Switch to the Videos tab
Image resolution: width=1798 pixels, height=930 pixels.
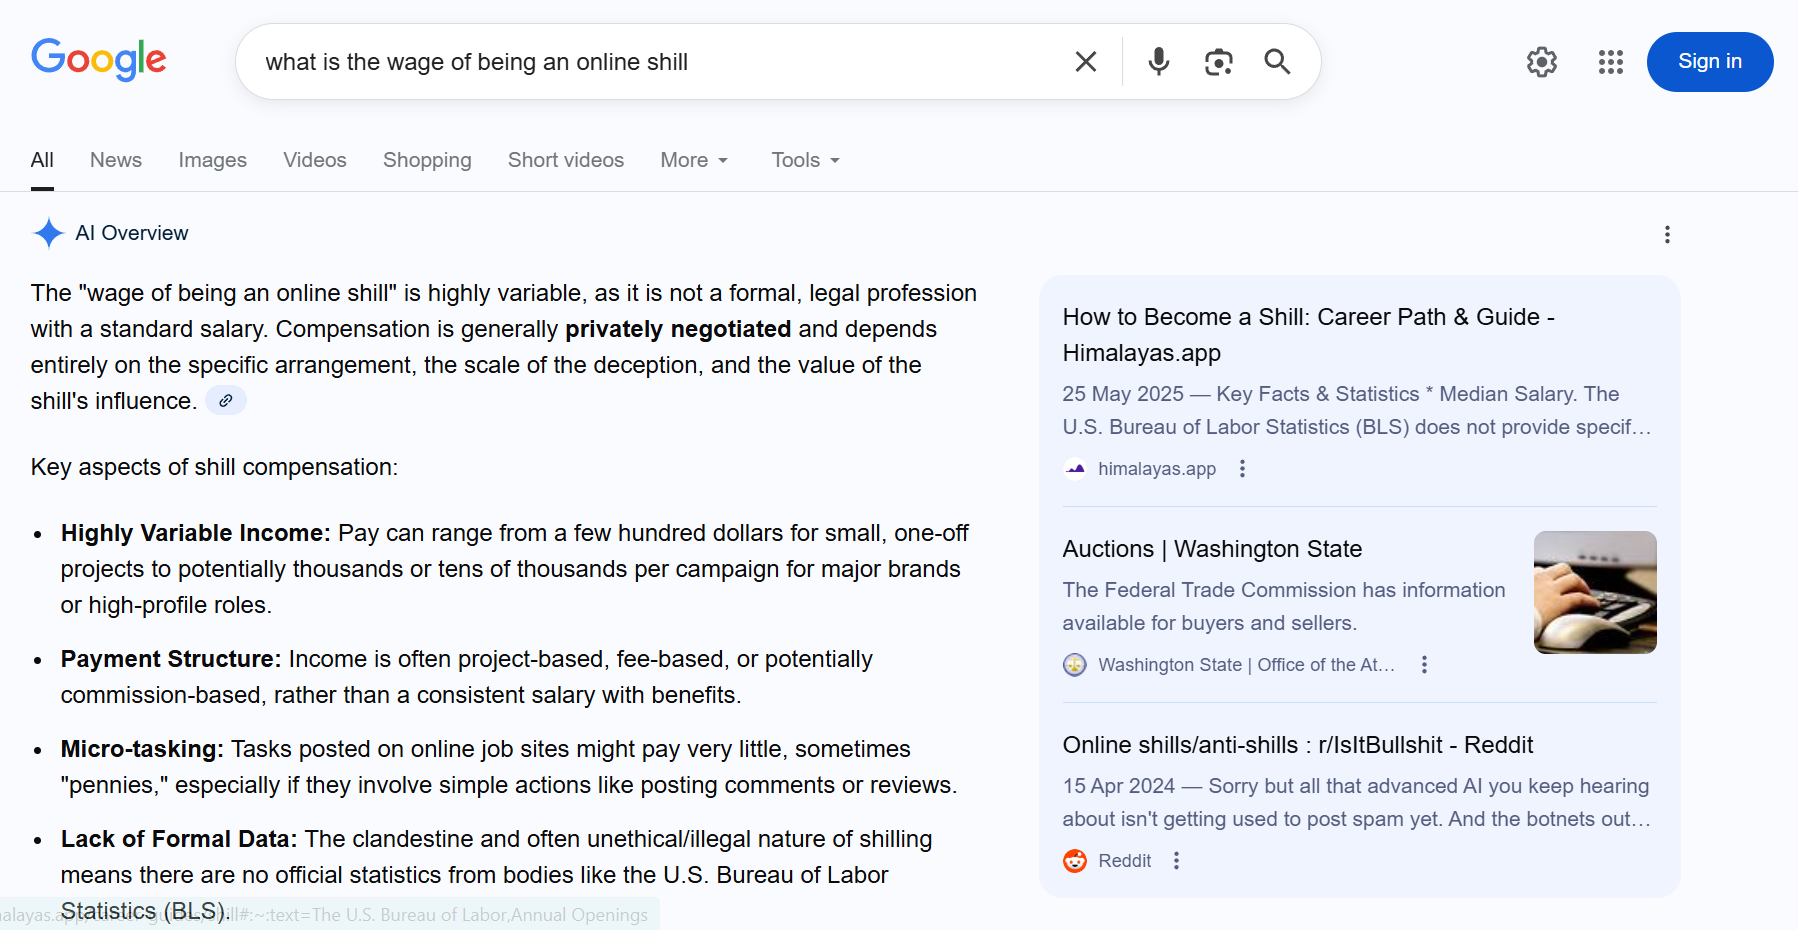pyautogui.click(x=315, y=160)
